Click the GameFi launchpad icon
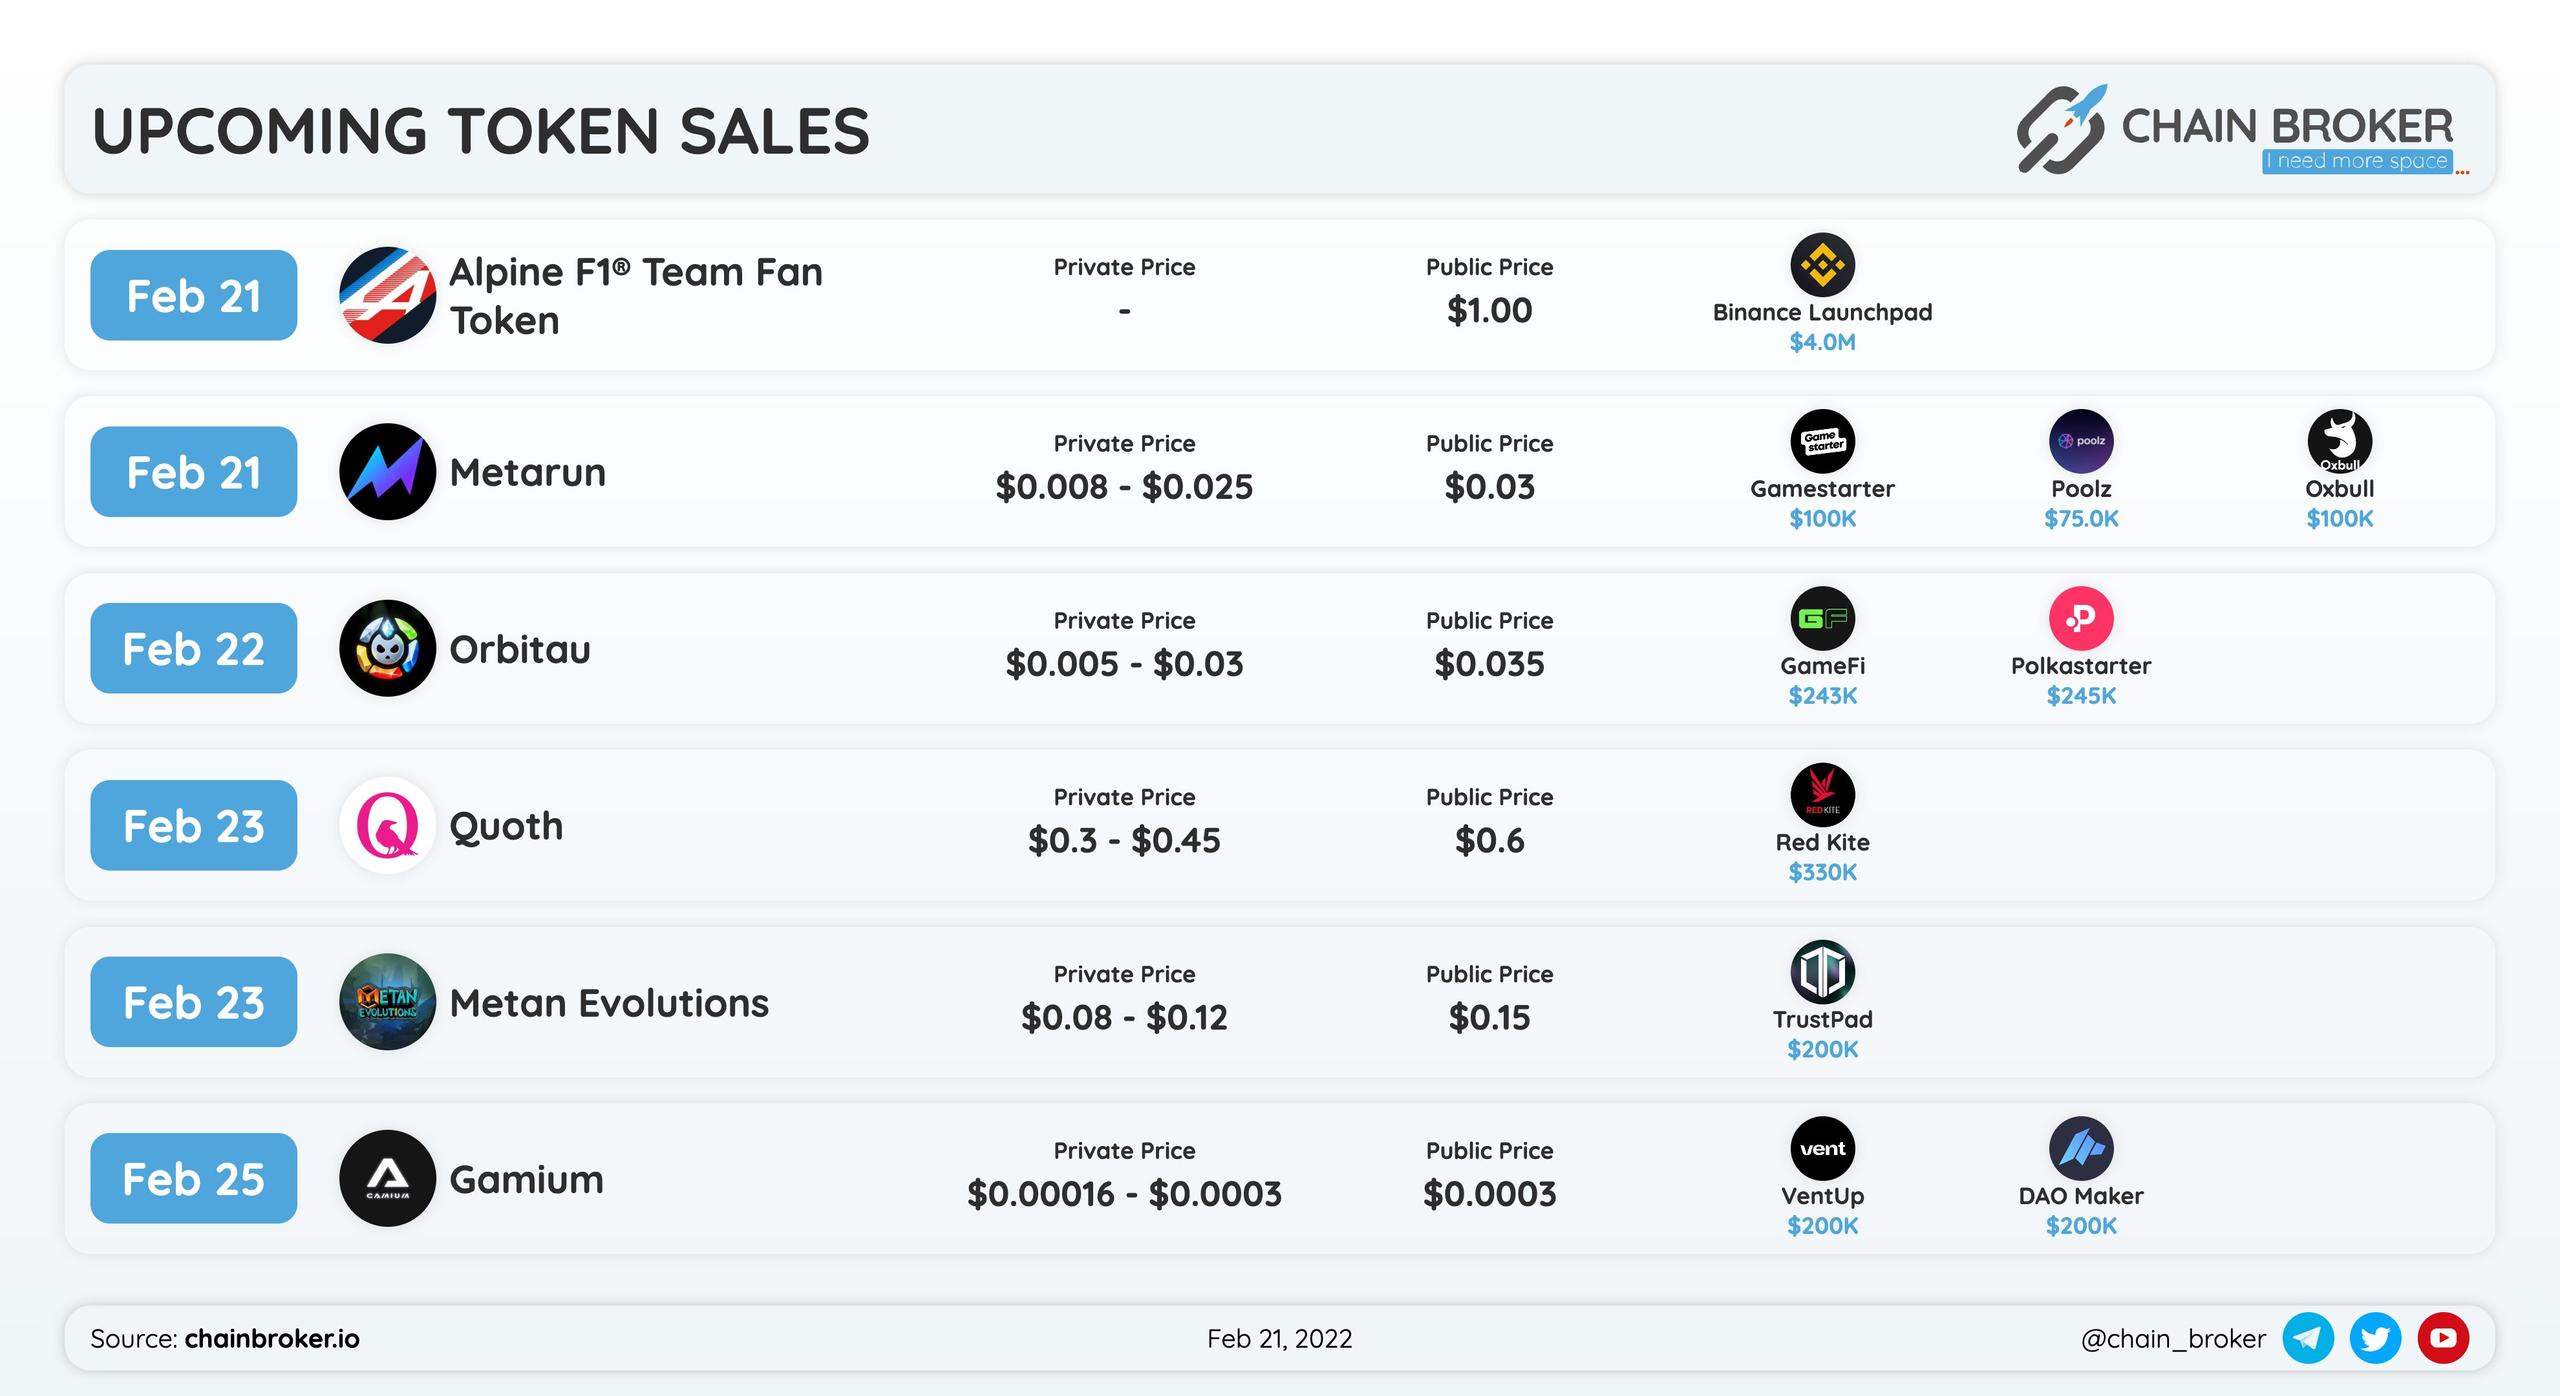The image size is (2560, 1396). (1822, 618)
